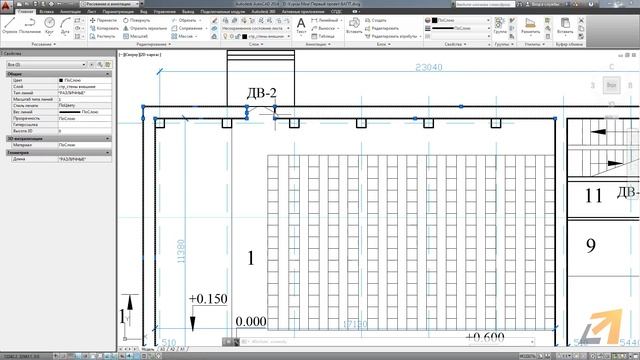This screenshot has height=360, width=640.
Task: Click the Таблица (Table) tool
Action: [x=323, y=36]
